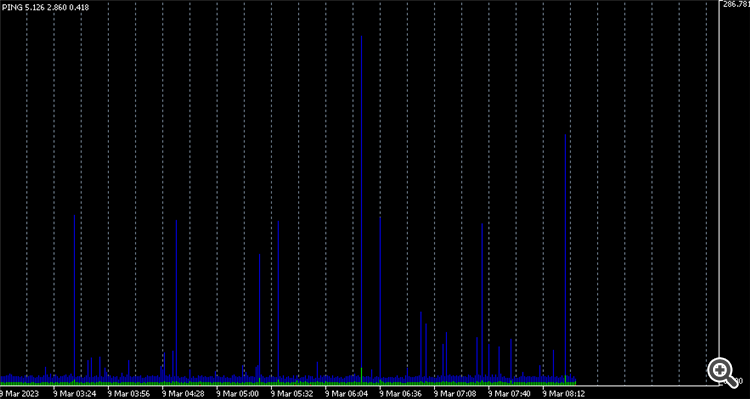Click the 286.781 scale value
Viewport: 750px width, 399px height.
coord(736,4)
